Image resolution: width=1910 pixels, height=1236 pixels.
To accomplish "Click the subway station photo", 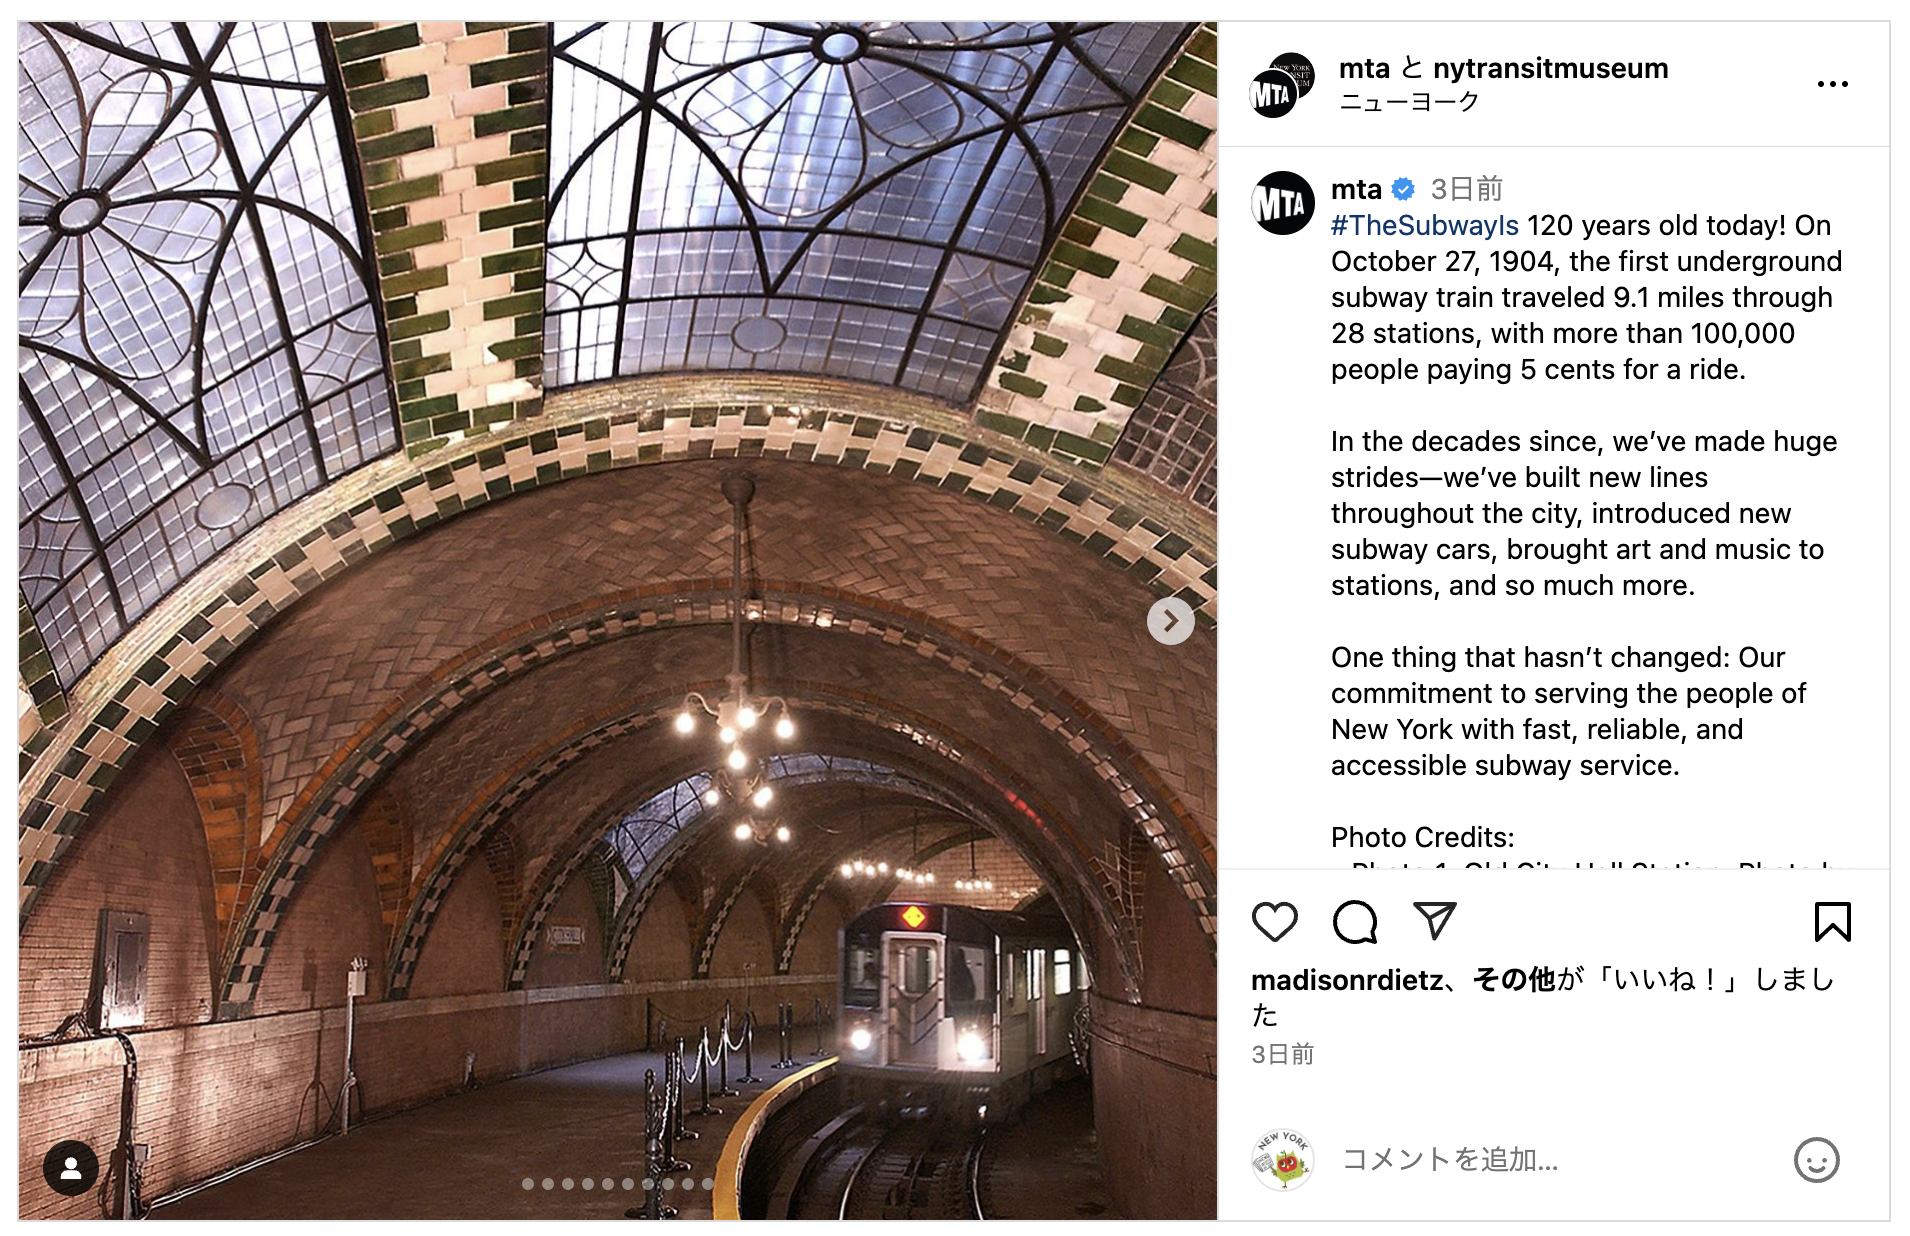I will click(x=618, y=620).
